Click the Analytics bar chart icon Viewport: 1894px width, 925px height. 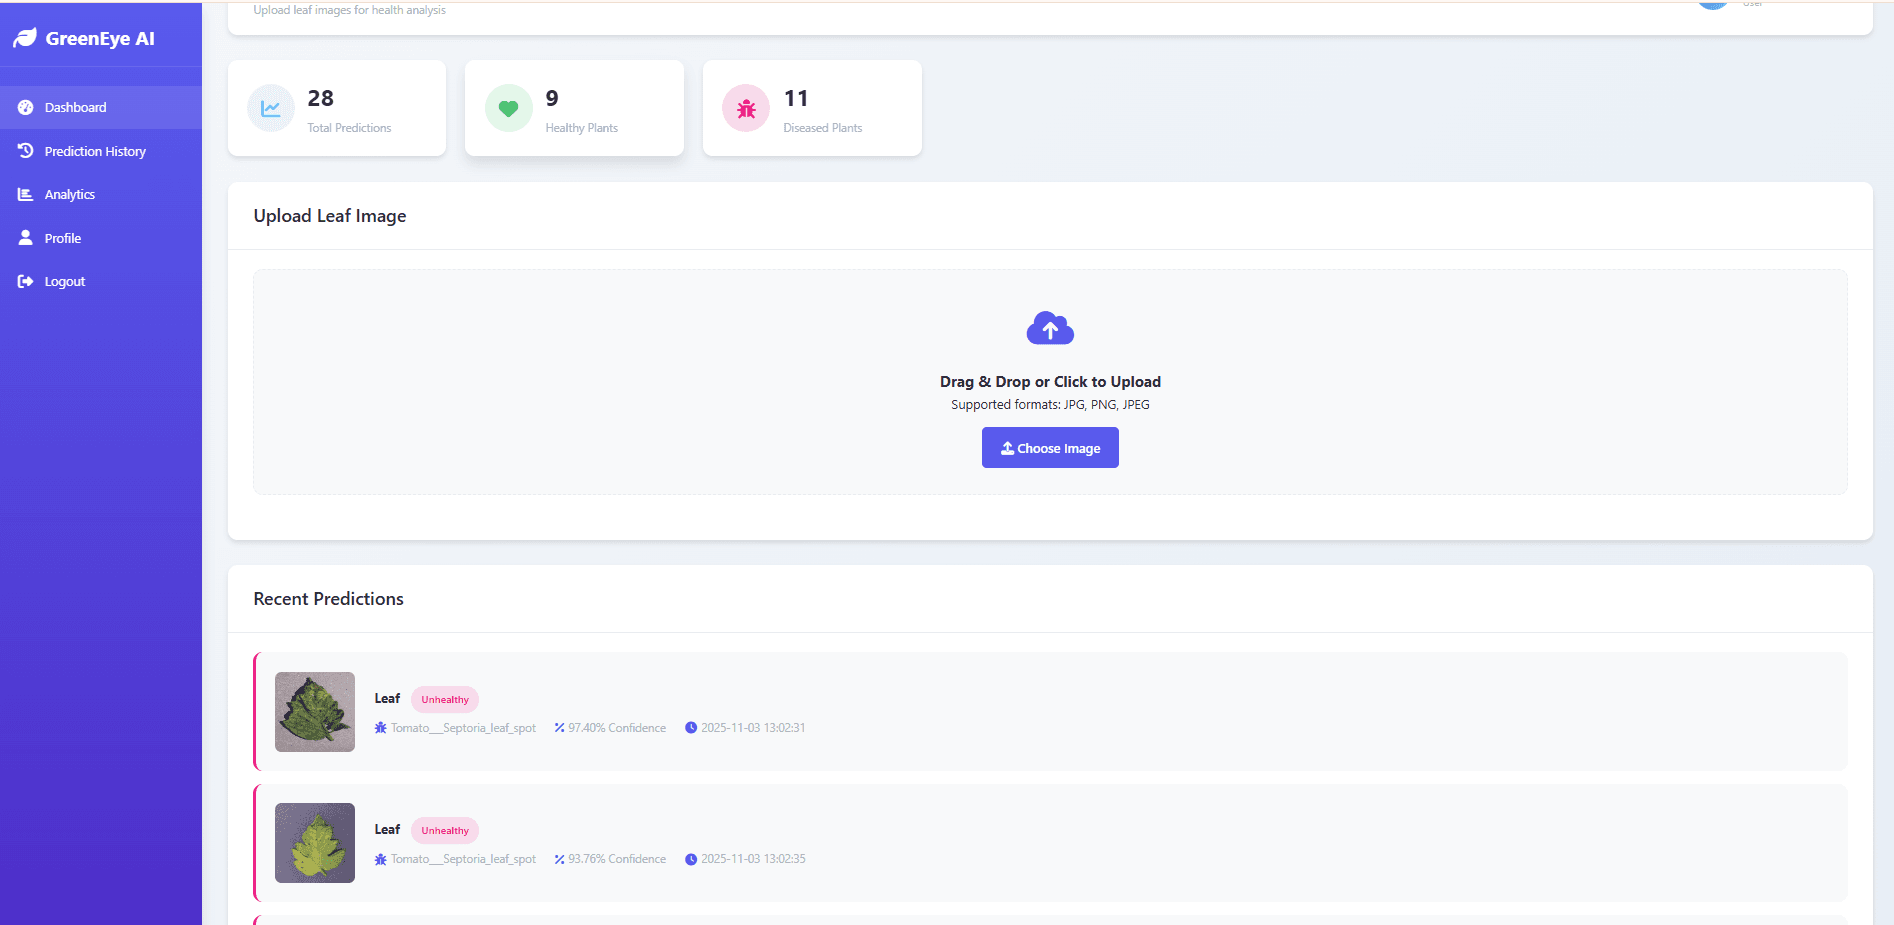tap(26, 194)
